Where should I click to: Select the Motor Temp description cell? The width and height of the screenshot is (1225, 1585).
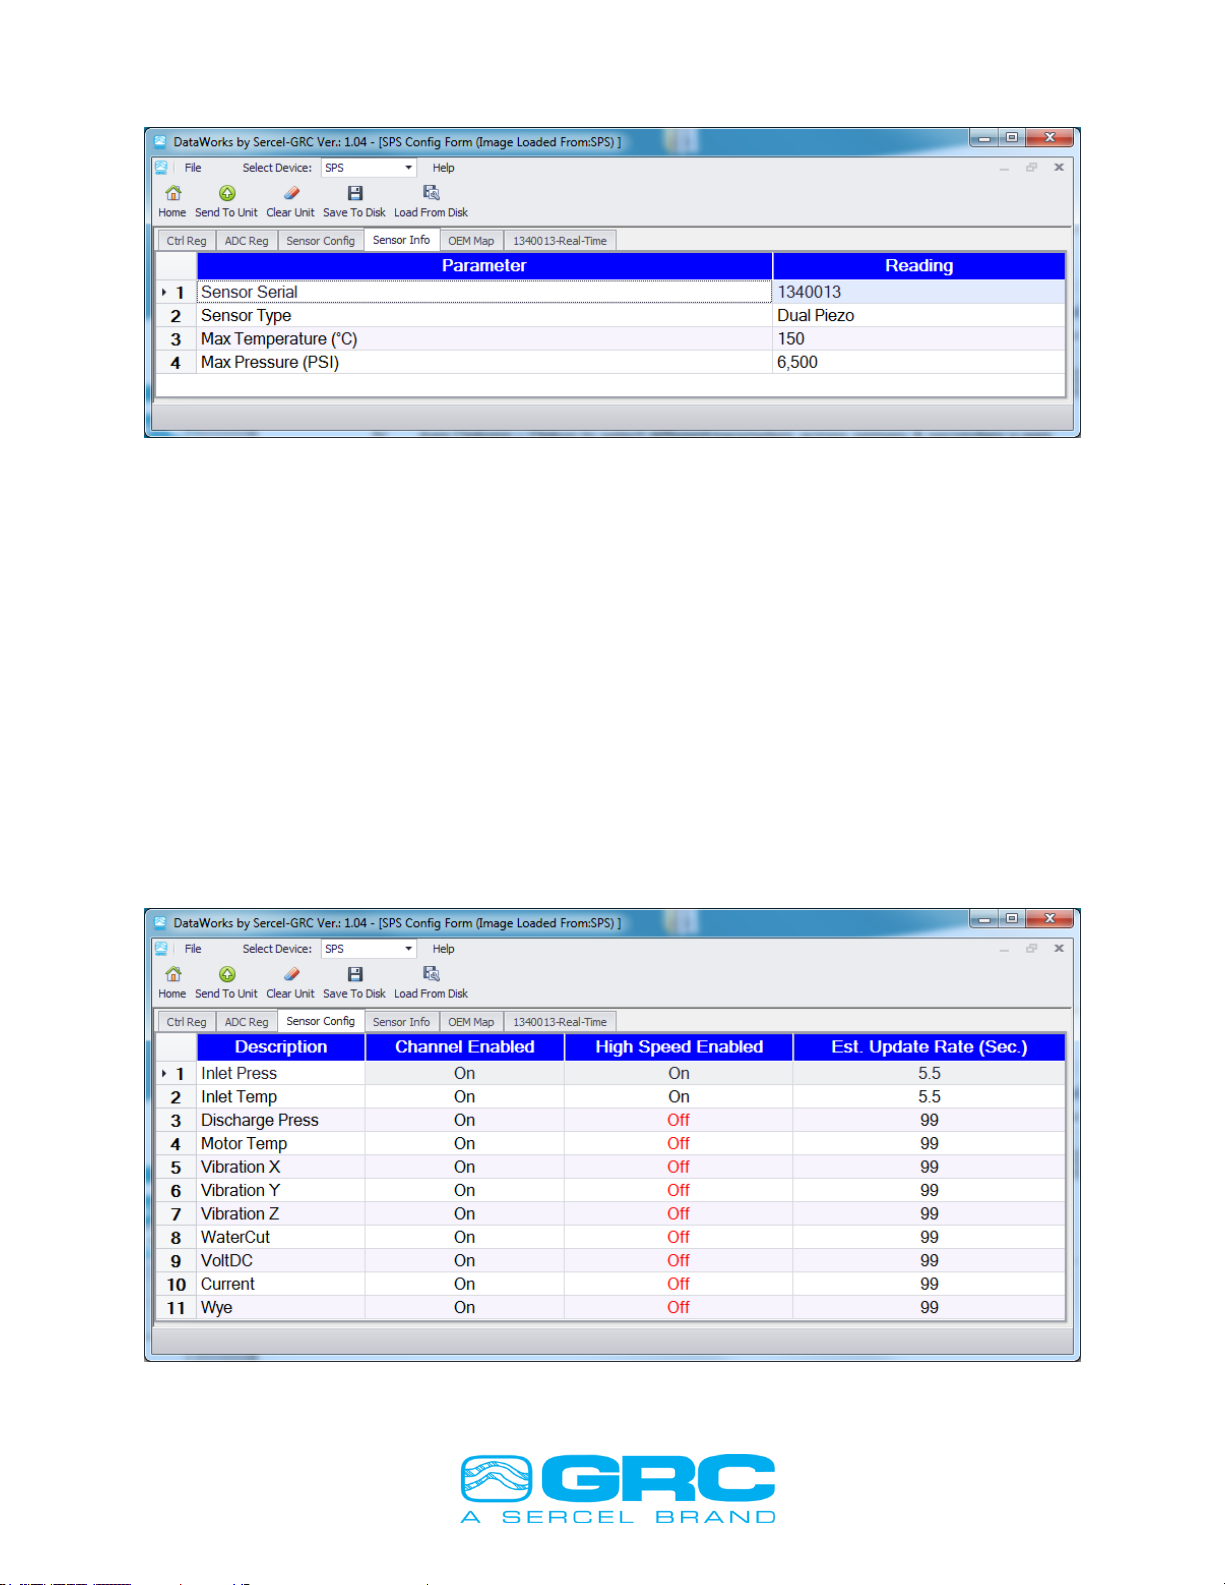281,1143
